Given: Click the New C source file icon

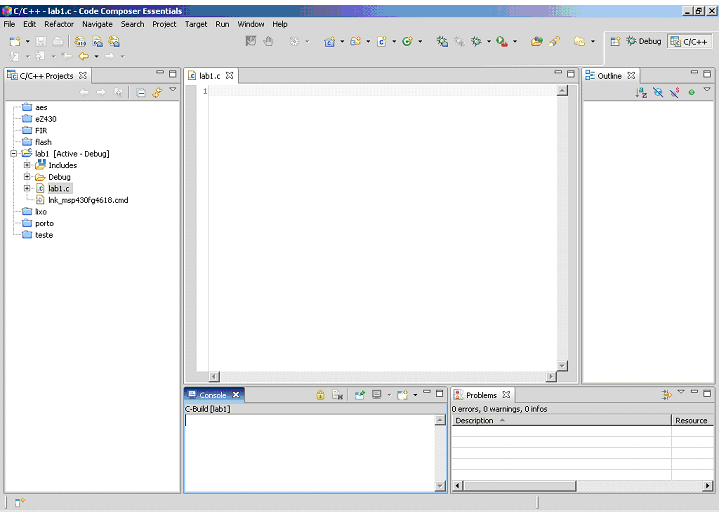Looking at the screenshot, I should click(x=382, y=42).
